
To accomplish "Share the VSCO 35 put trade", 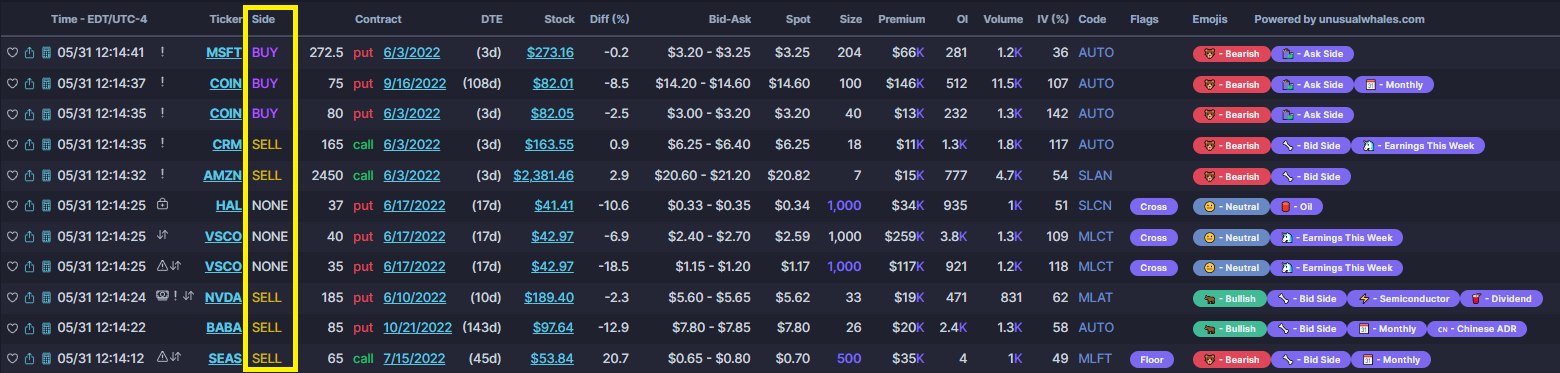I will [29, 267].
